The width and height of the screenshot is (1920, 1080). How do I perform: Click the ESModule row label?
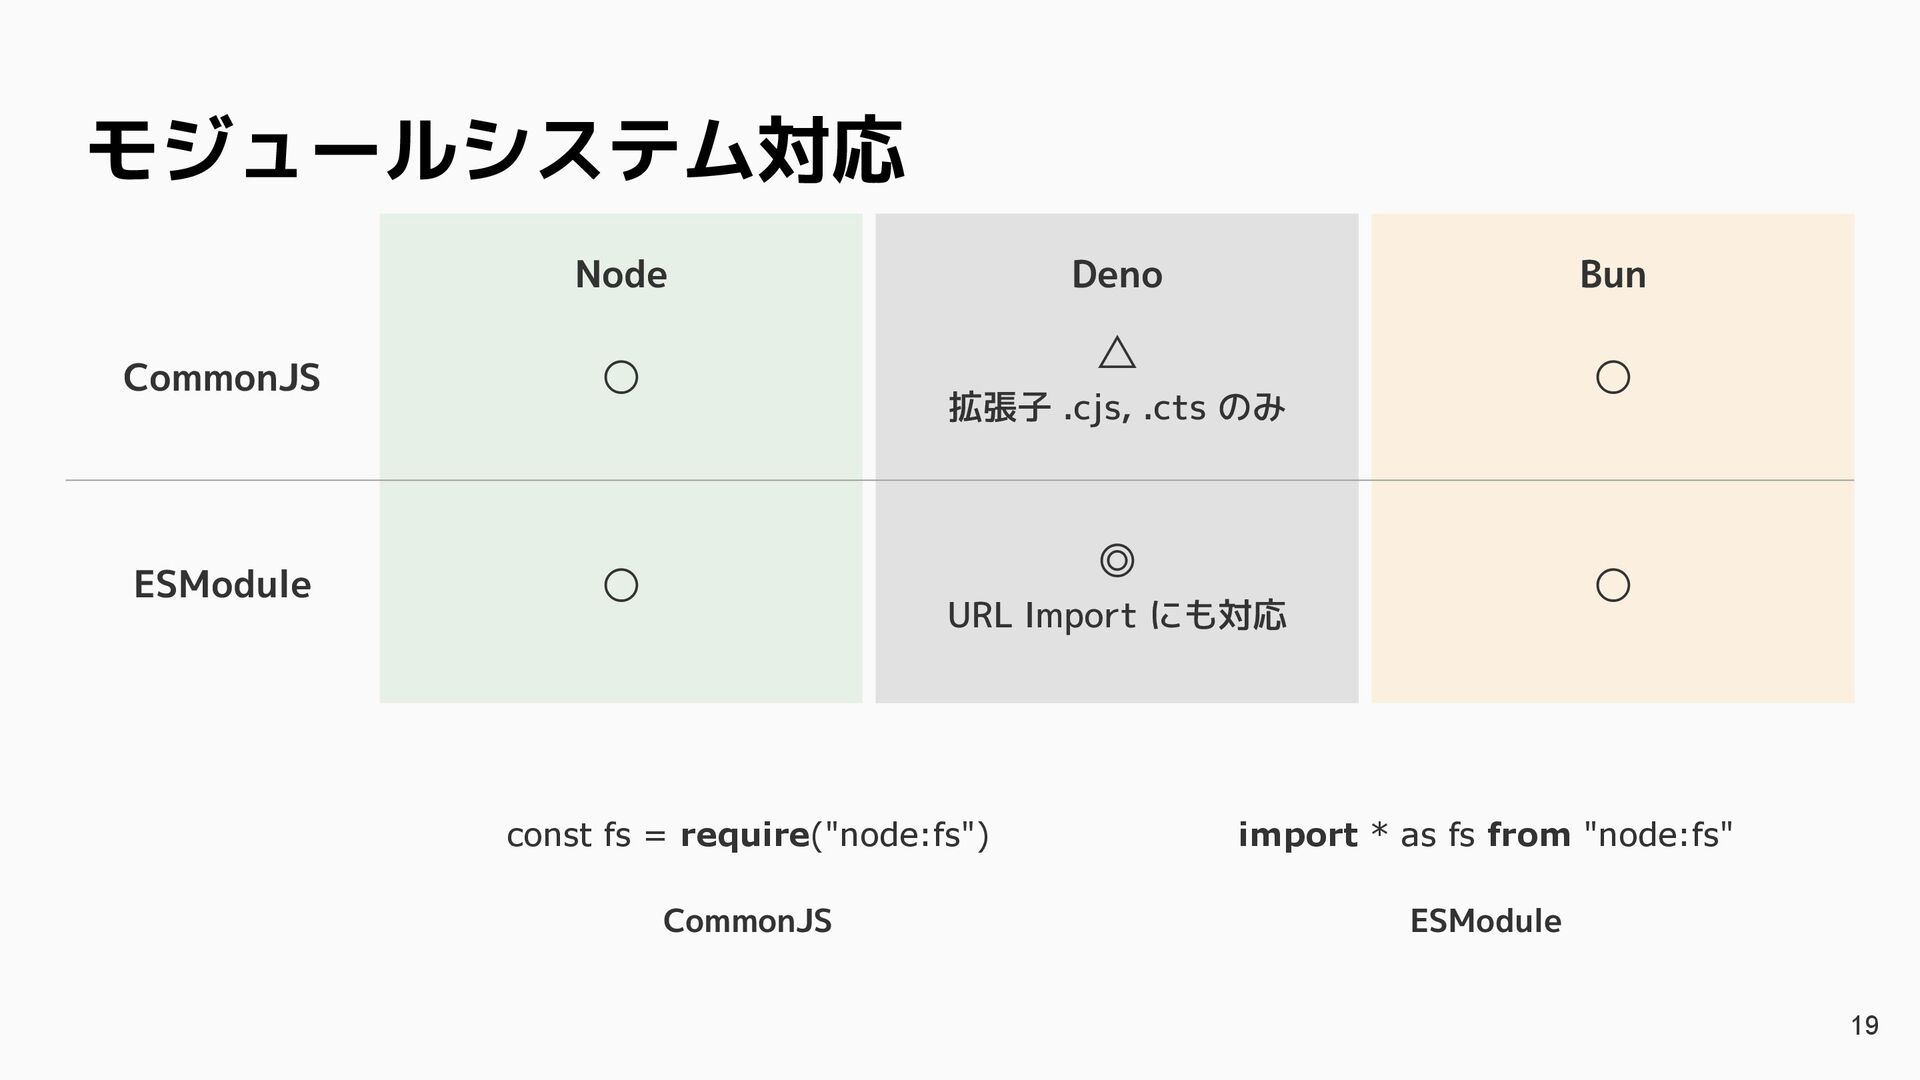pos(222,584)
